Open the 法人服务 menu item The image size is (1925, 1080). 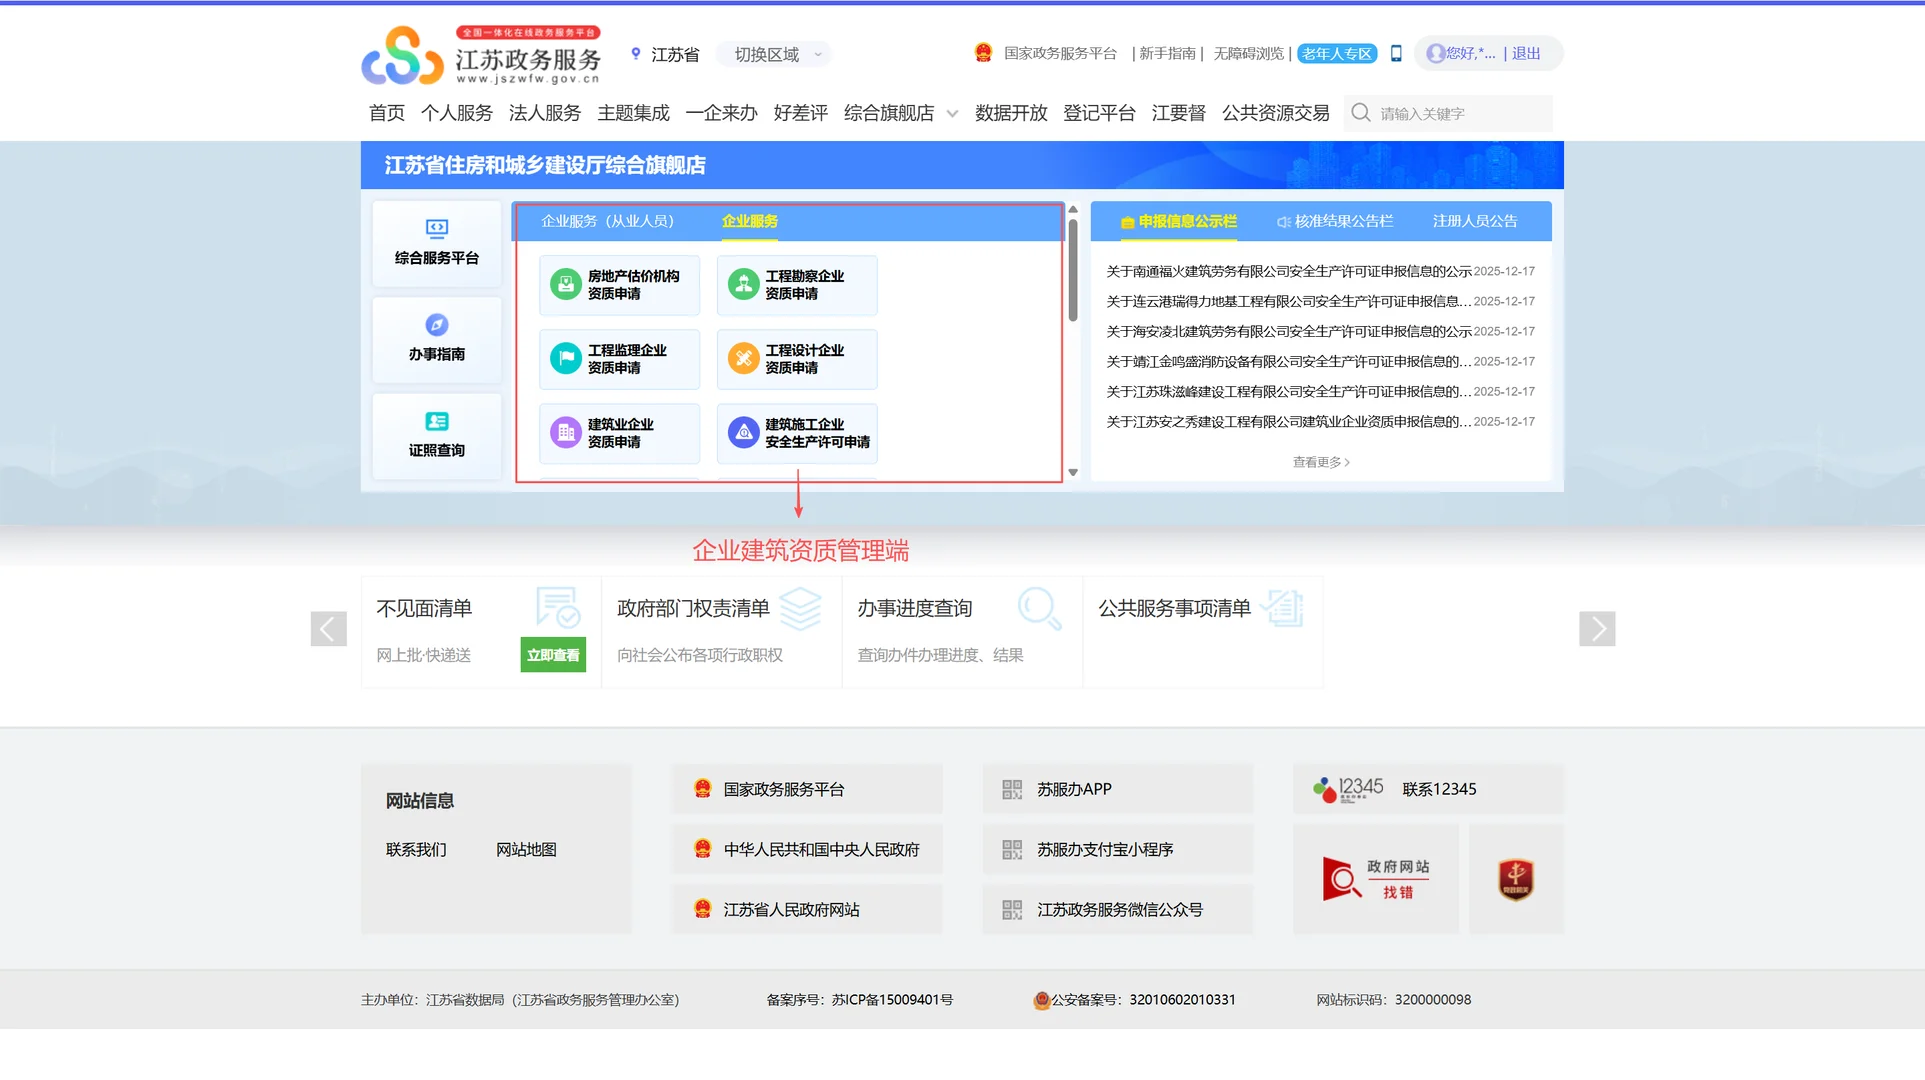click(544, 113)
